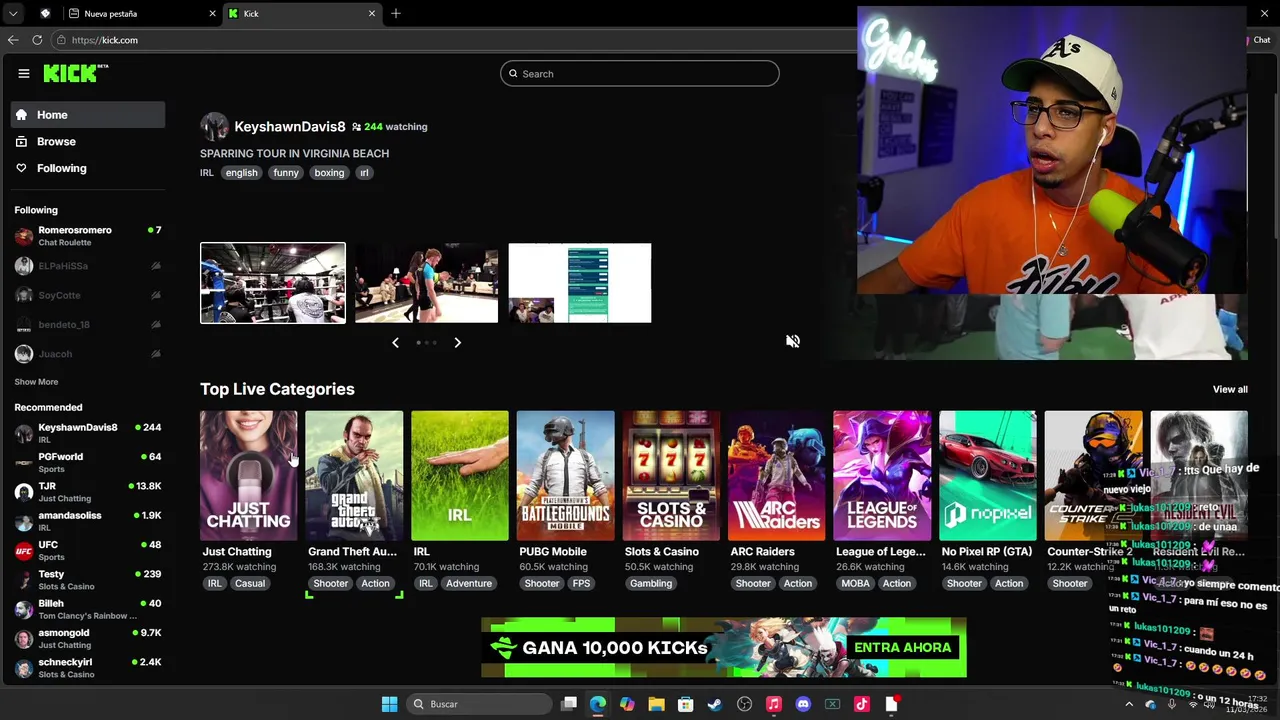
Task: Open the Windows Start menu
Action: (x=389, y=704)
